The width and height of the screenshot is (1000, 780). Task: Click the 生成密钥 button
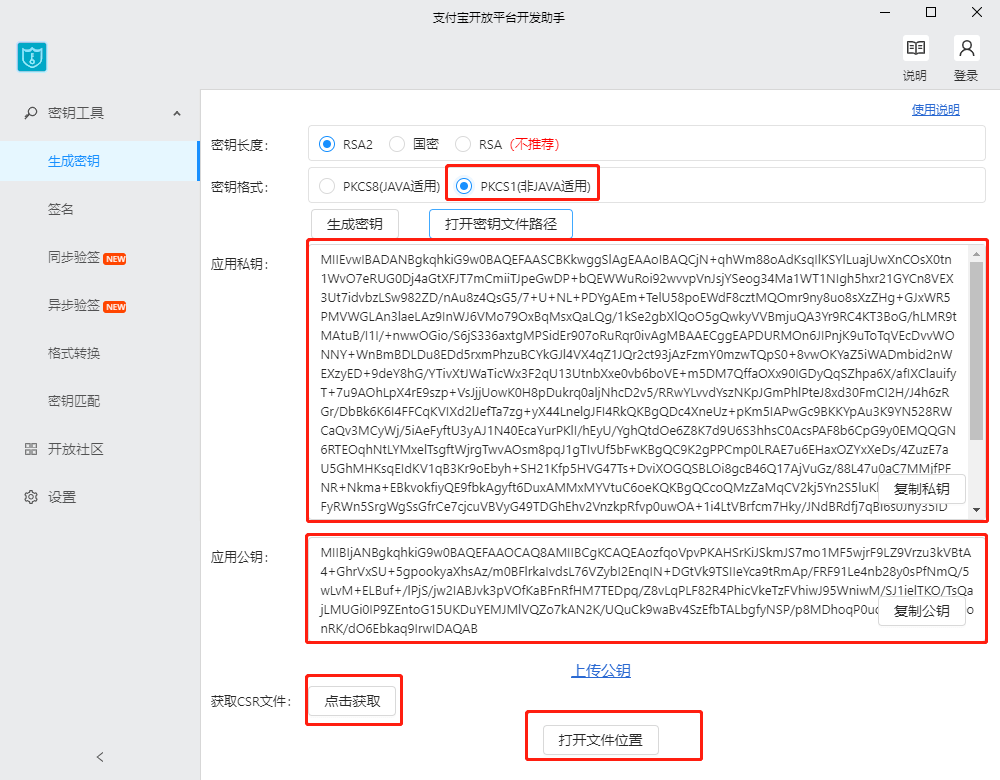[361, 223]
